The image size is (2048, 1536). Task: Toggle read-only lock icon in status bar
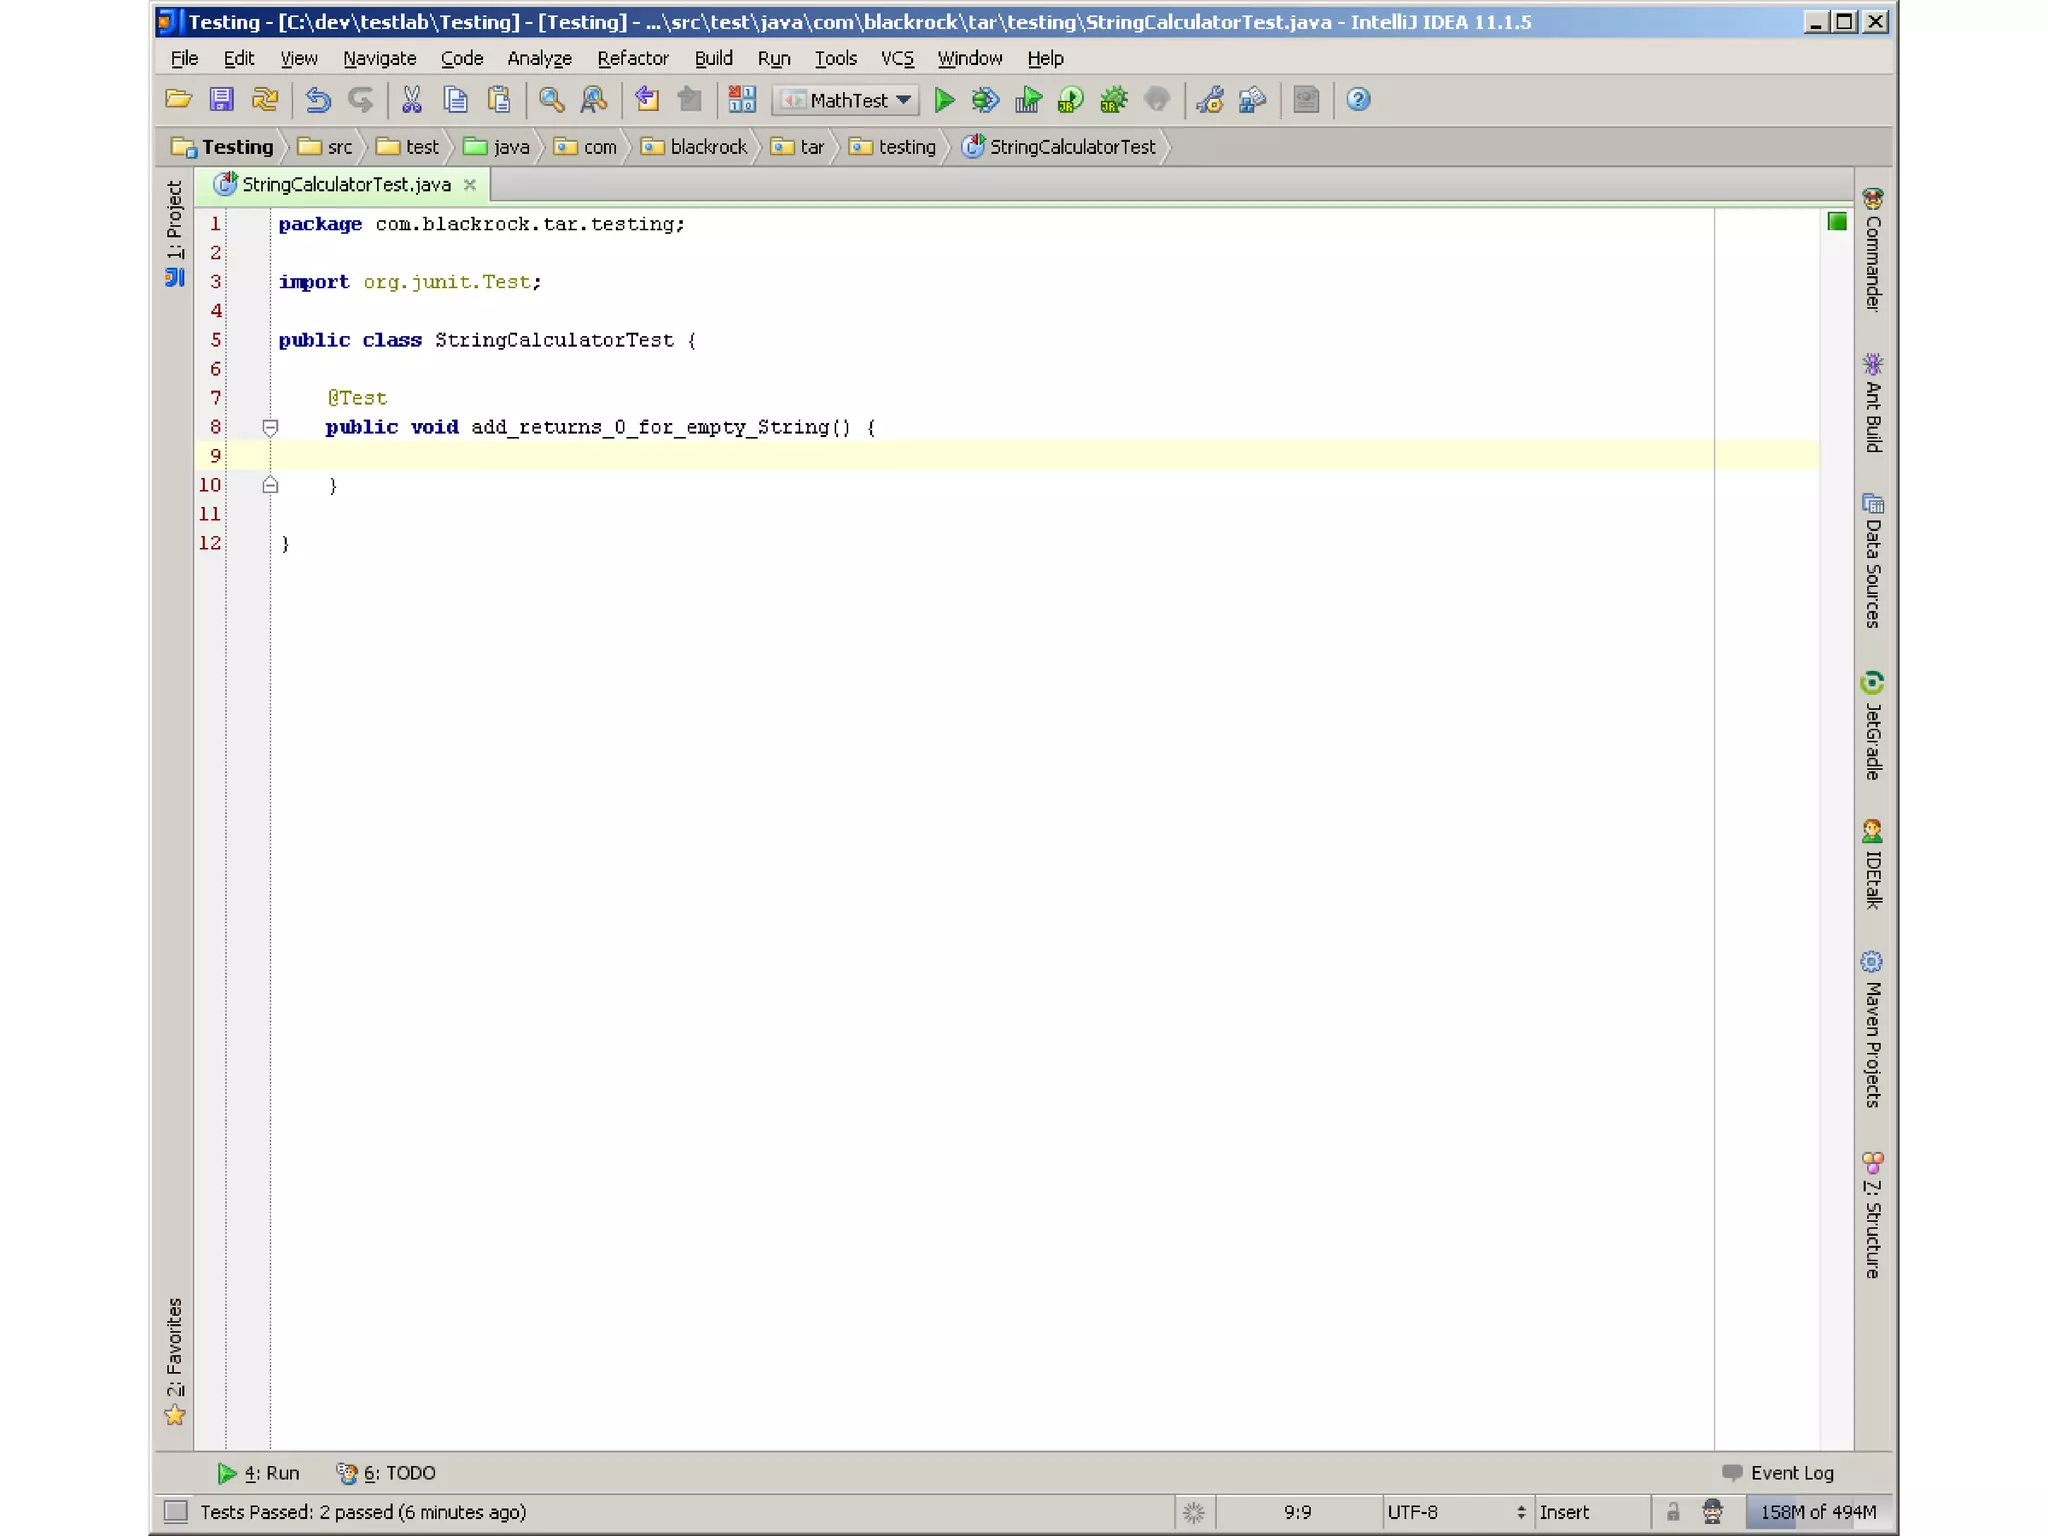click(x=1672, y=1512)
